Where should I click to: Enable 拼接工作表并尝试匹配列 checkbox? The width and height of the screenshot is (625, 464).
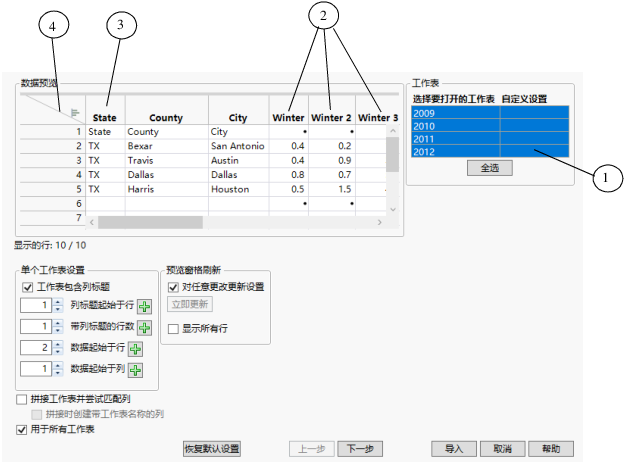pyautogui.click(x=22, y=399)
